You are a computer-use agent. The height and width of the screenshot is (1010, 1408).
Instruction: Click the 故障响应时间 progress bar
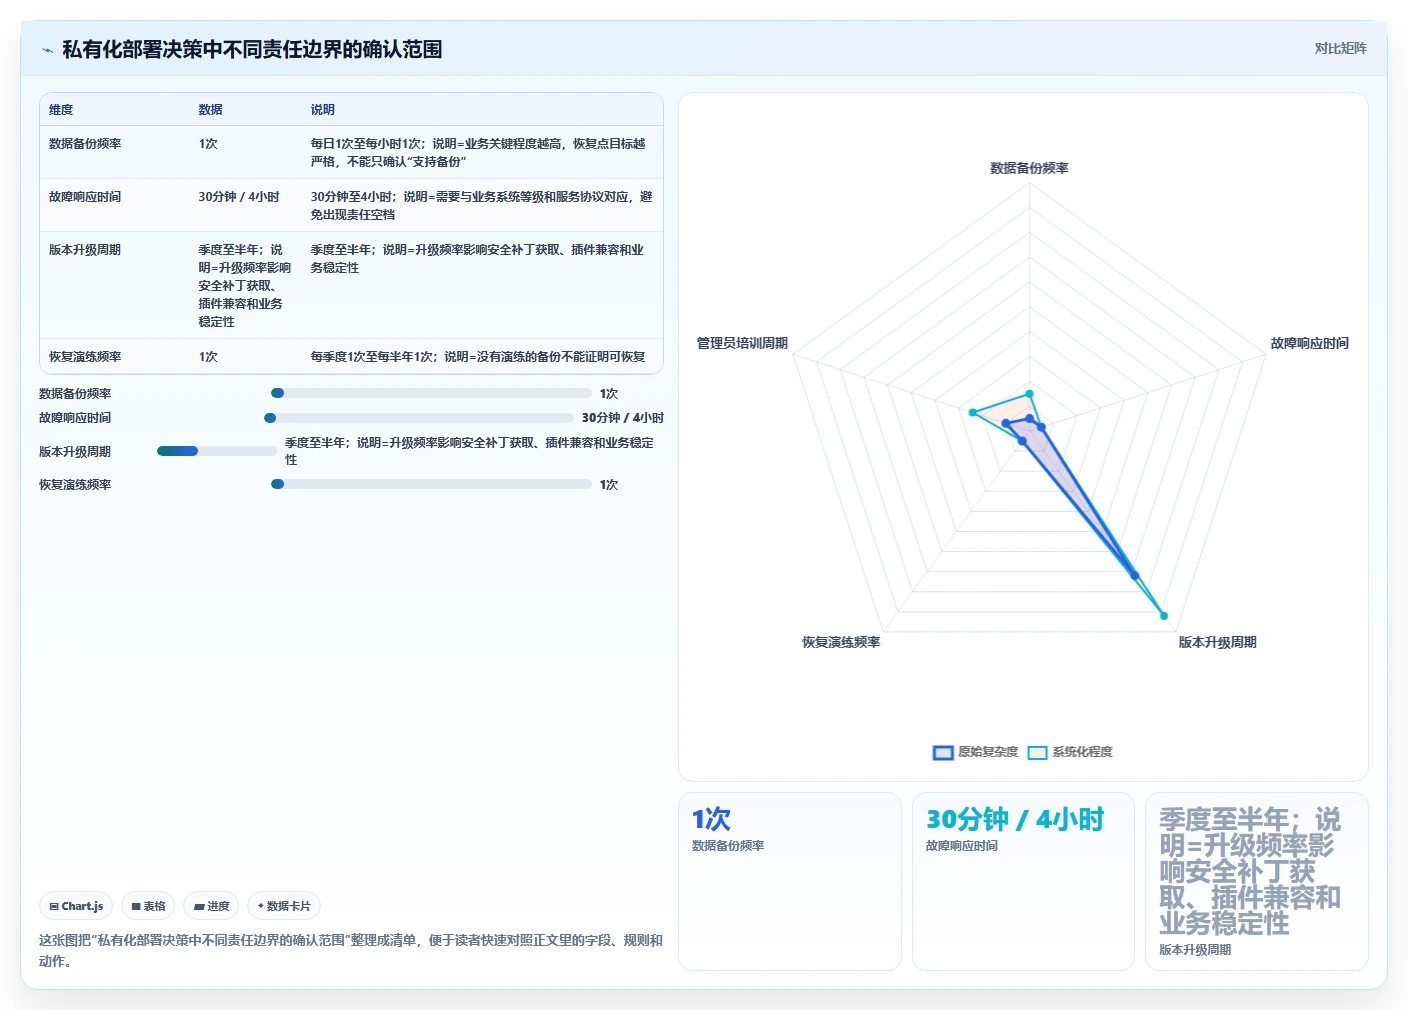419,418
